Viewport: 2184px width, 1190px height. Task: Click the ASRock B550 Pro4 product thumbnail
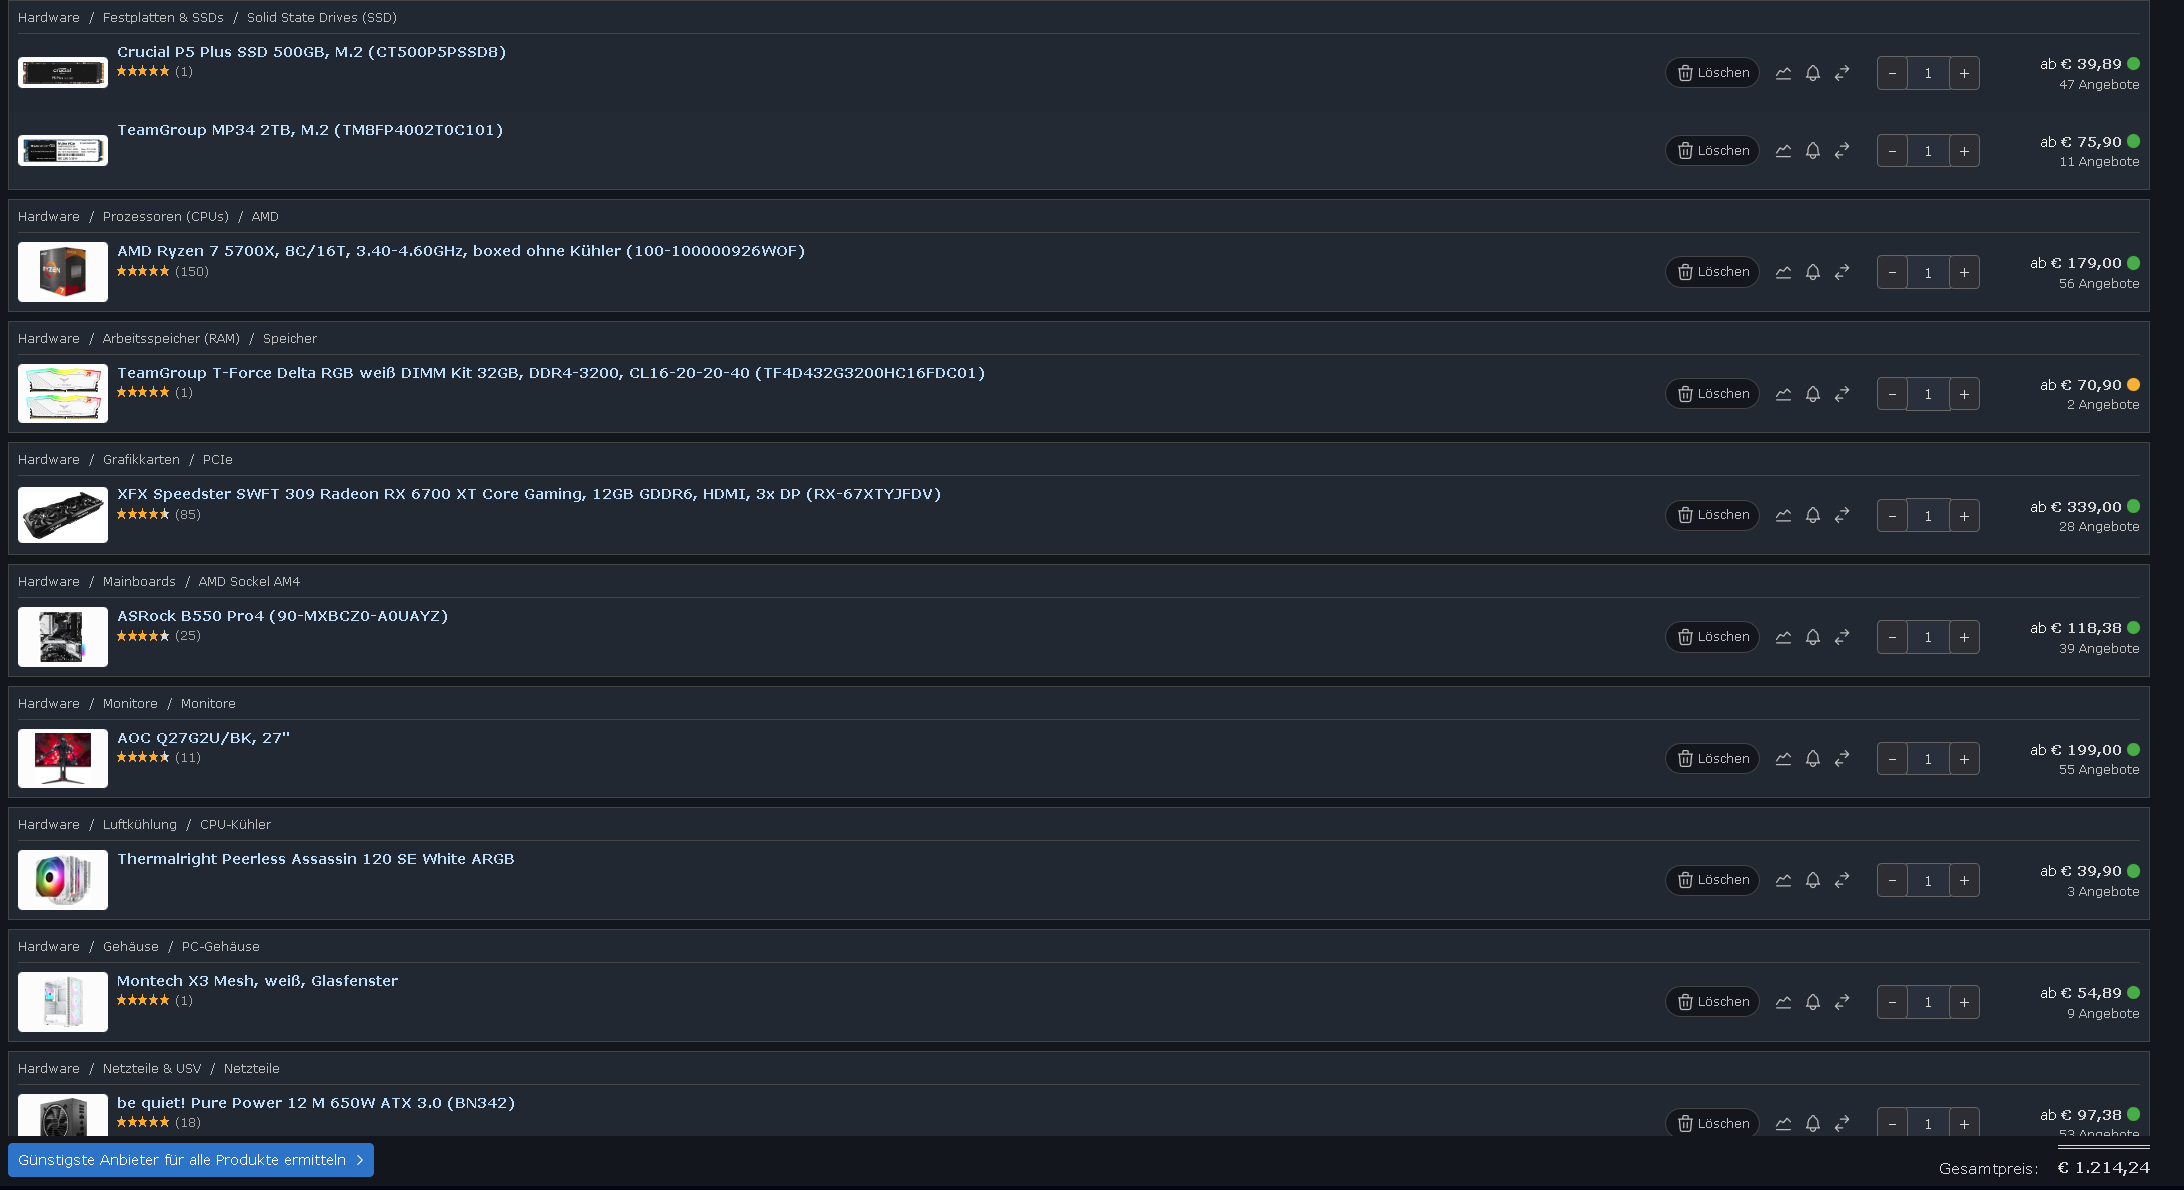pyautogui.click(x=63, y=637)
